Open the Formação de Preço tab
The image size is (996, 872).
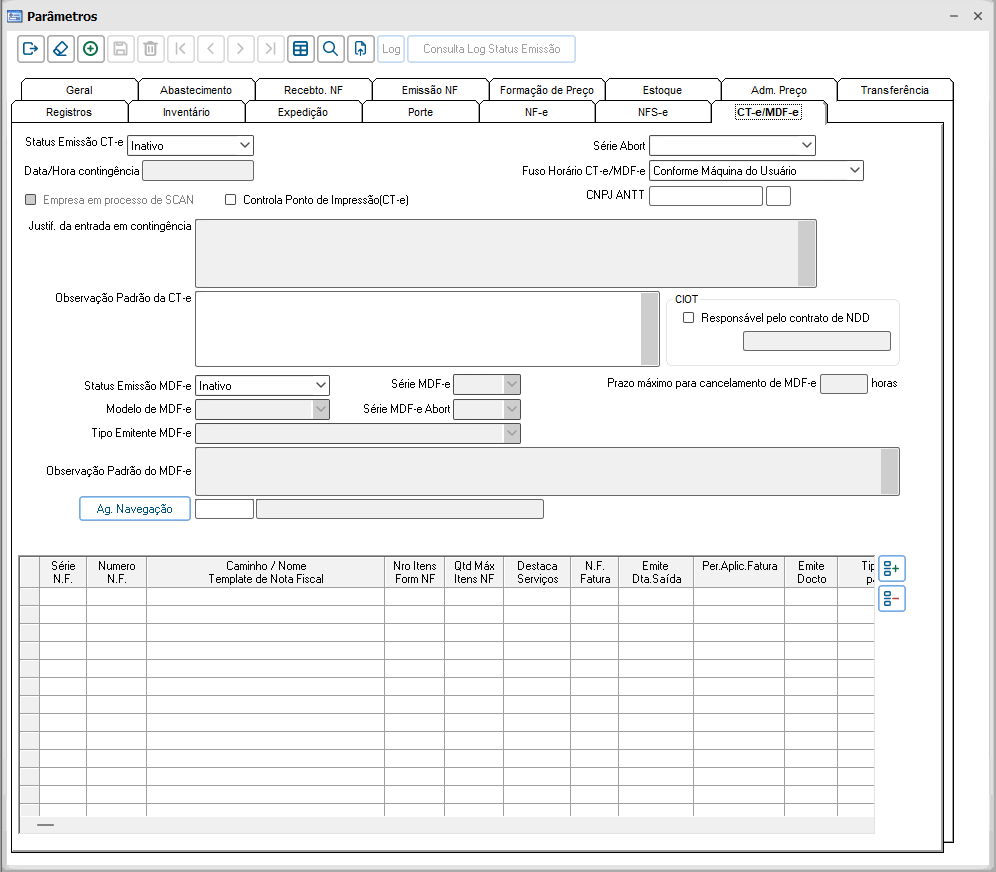(x=546, y=90)
